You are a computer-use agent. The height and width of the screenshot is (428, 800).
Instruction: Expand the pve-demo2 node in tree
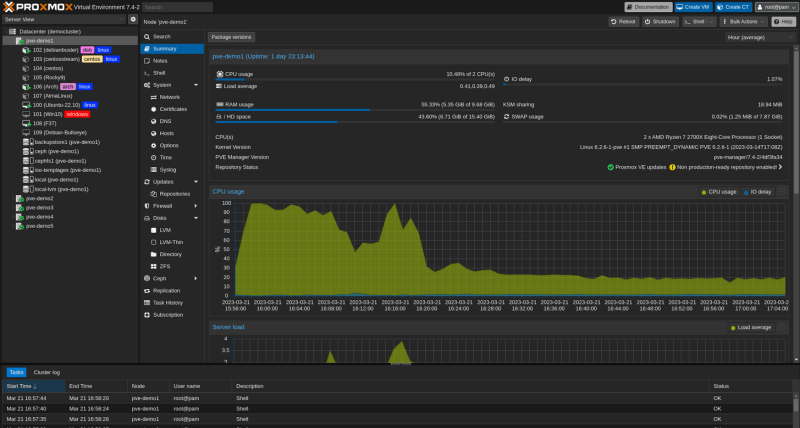(14, 198)
